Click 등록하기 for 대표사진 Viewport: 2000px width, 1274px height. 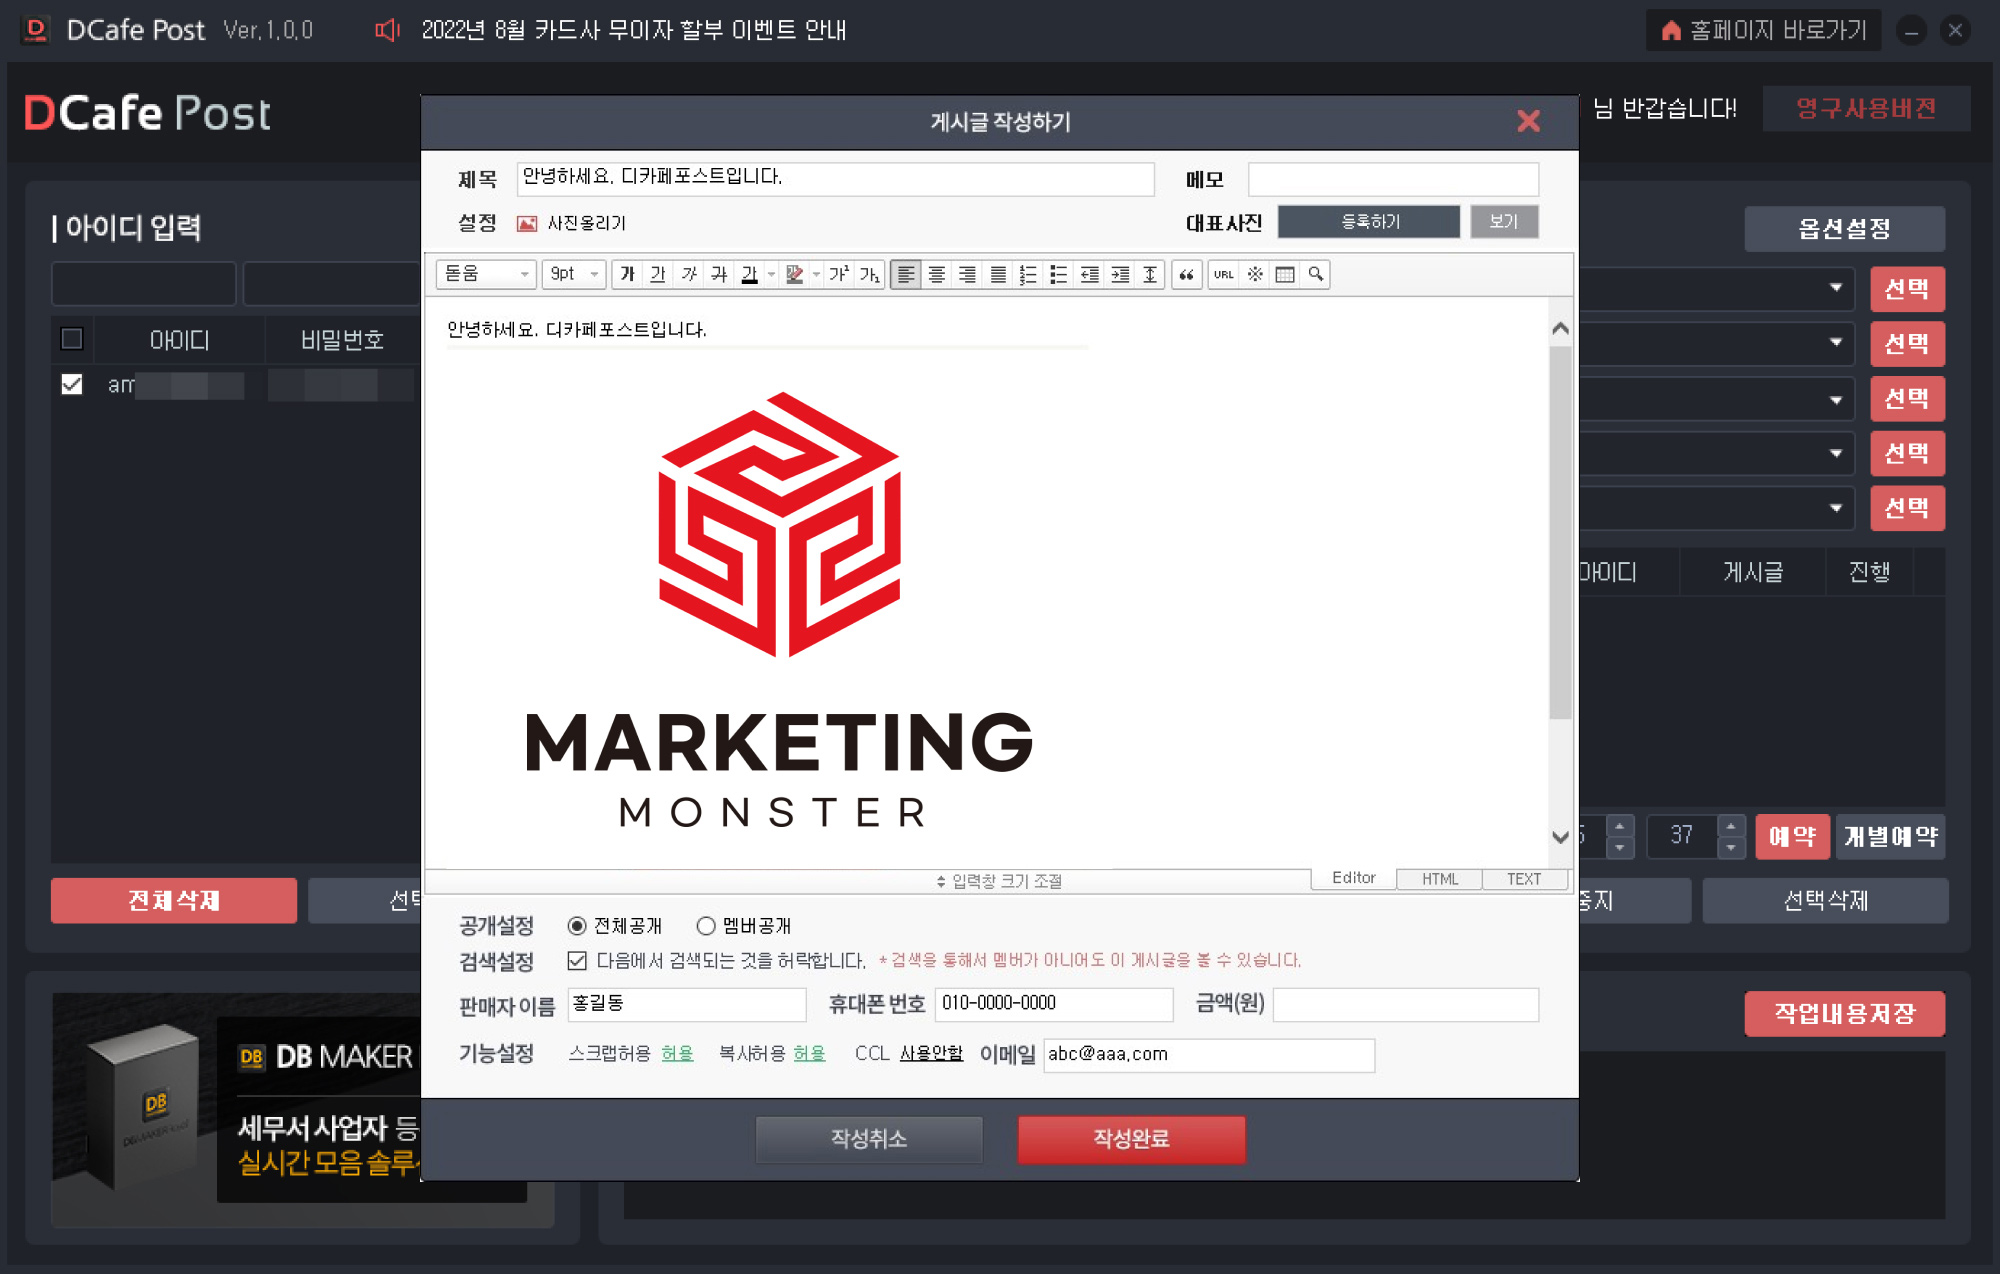pyautogui.click(x=1369, y=221)
